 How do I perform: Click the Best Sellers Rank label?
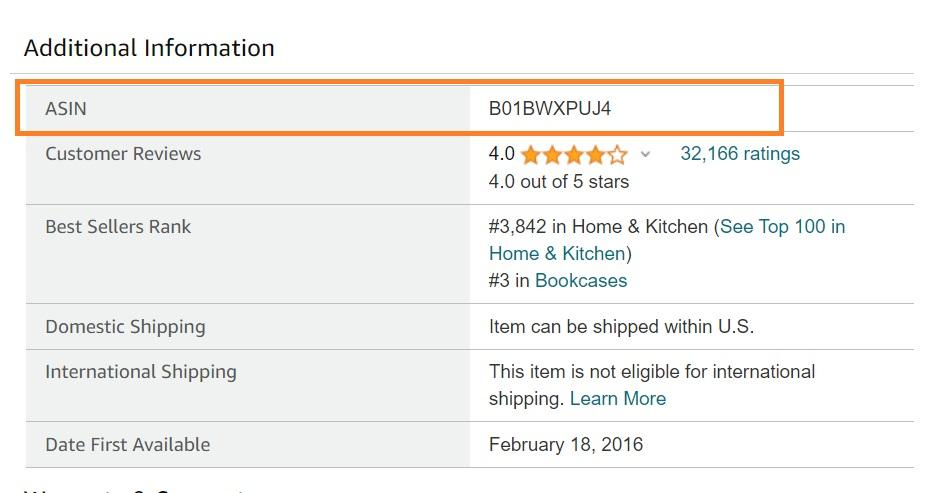(x=118, y=227)
